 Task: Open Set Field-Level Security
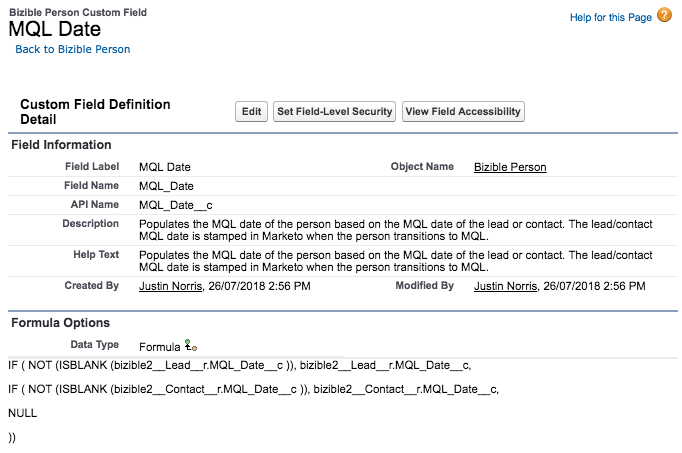coord(335,112)
